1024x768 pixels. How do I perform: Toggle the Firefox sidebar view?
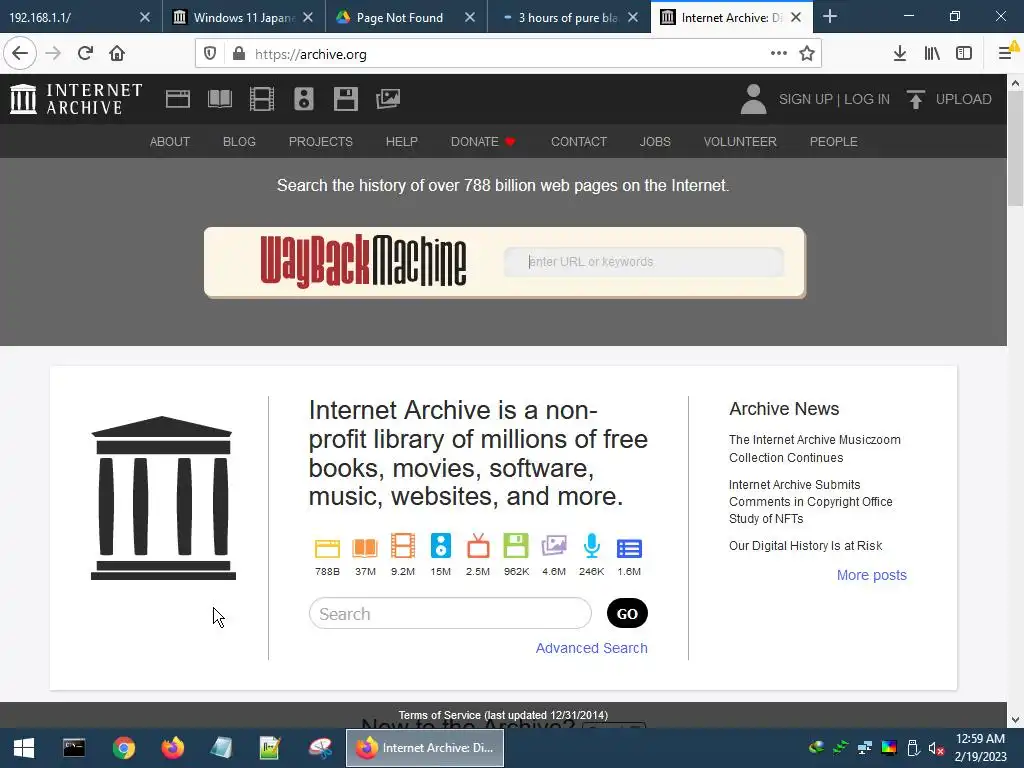click(x=964, y=54)
